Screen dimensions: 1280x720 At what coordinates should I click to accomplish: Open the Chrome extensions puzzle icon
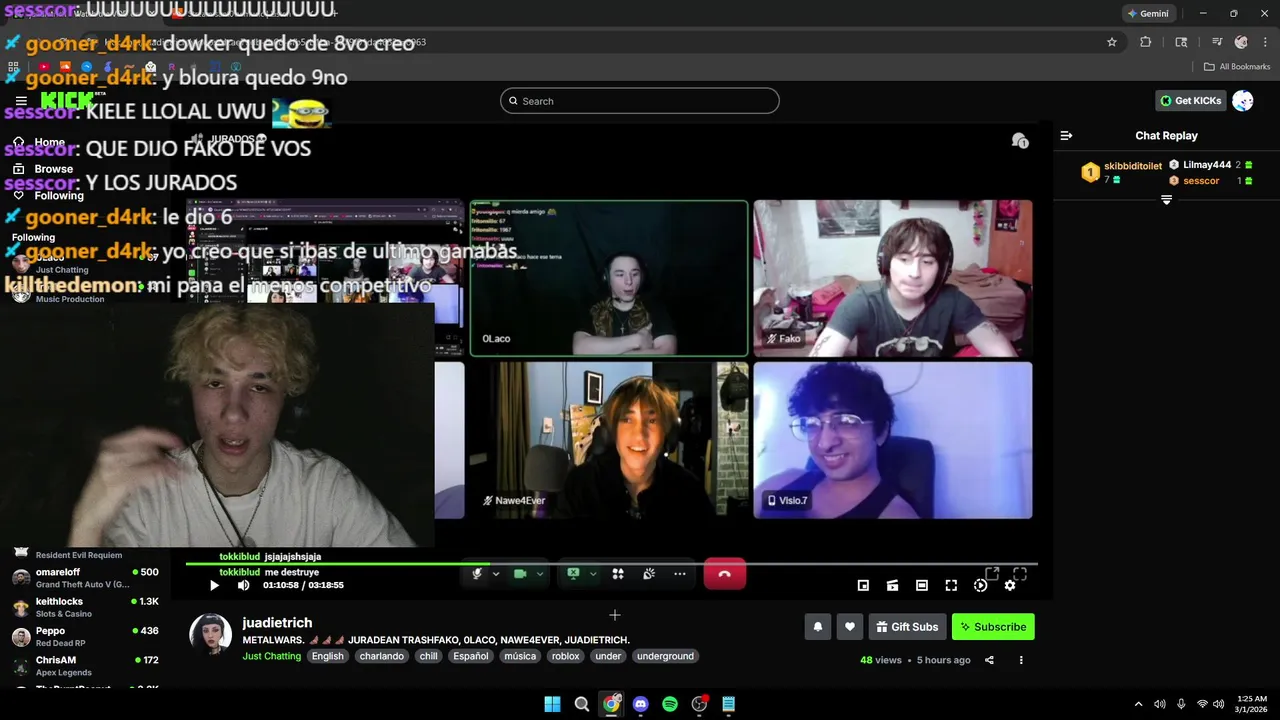click(x=1146, y=42)
